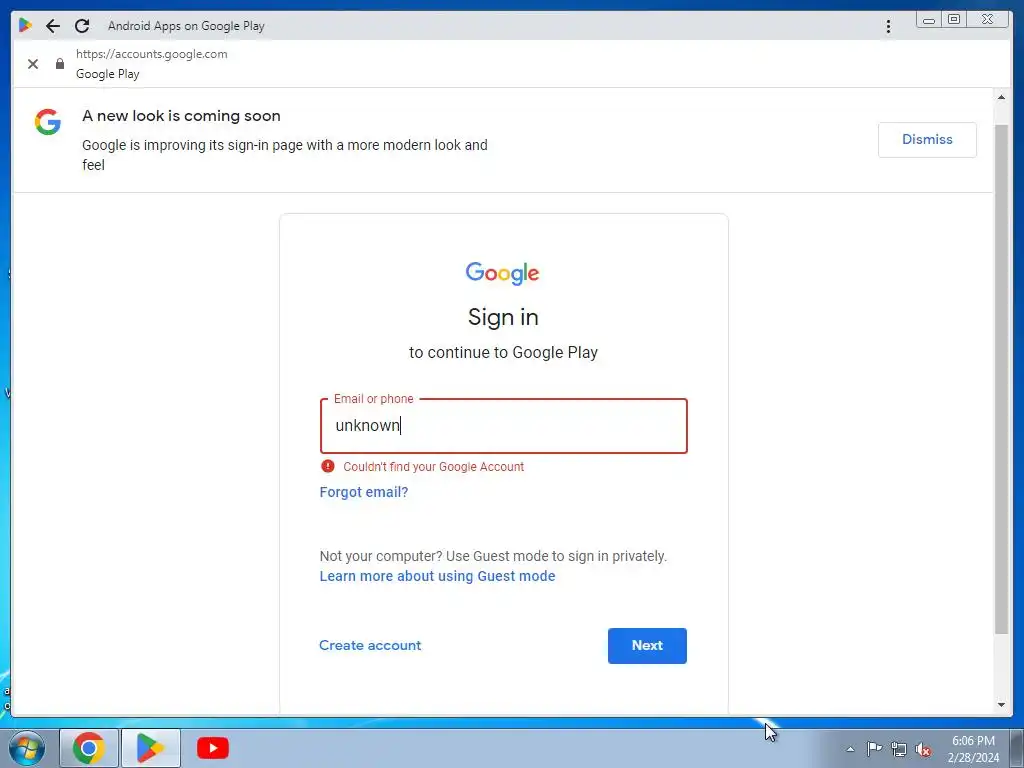This screenshot has height=768, width=1024.
Task: Open Learn more about using Guest mode
Action: pyautogui.click(x=437, y=576)
